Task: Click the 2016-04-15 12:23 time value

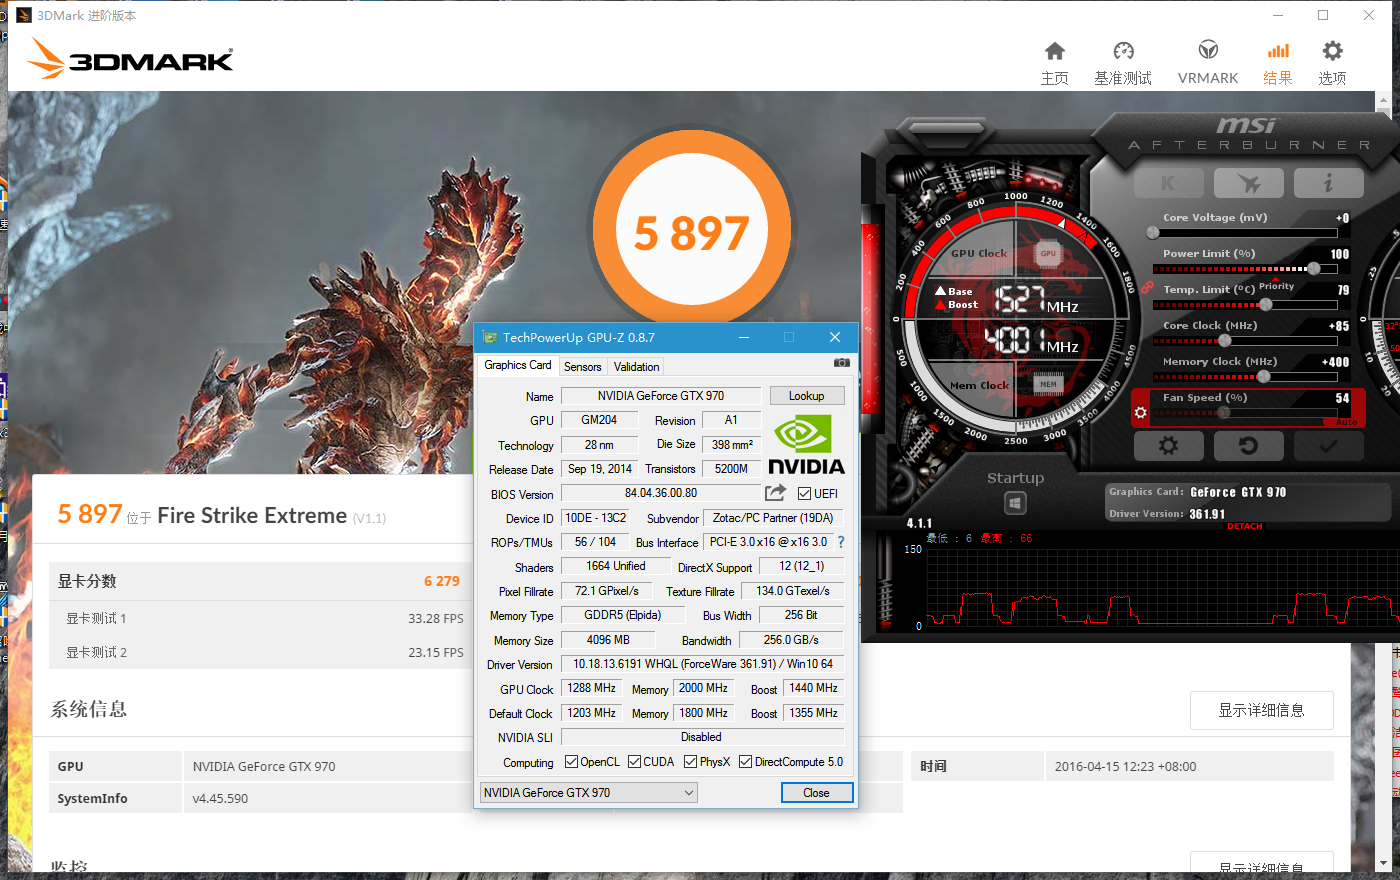Action: tap(1125, 767)
